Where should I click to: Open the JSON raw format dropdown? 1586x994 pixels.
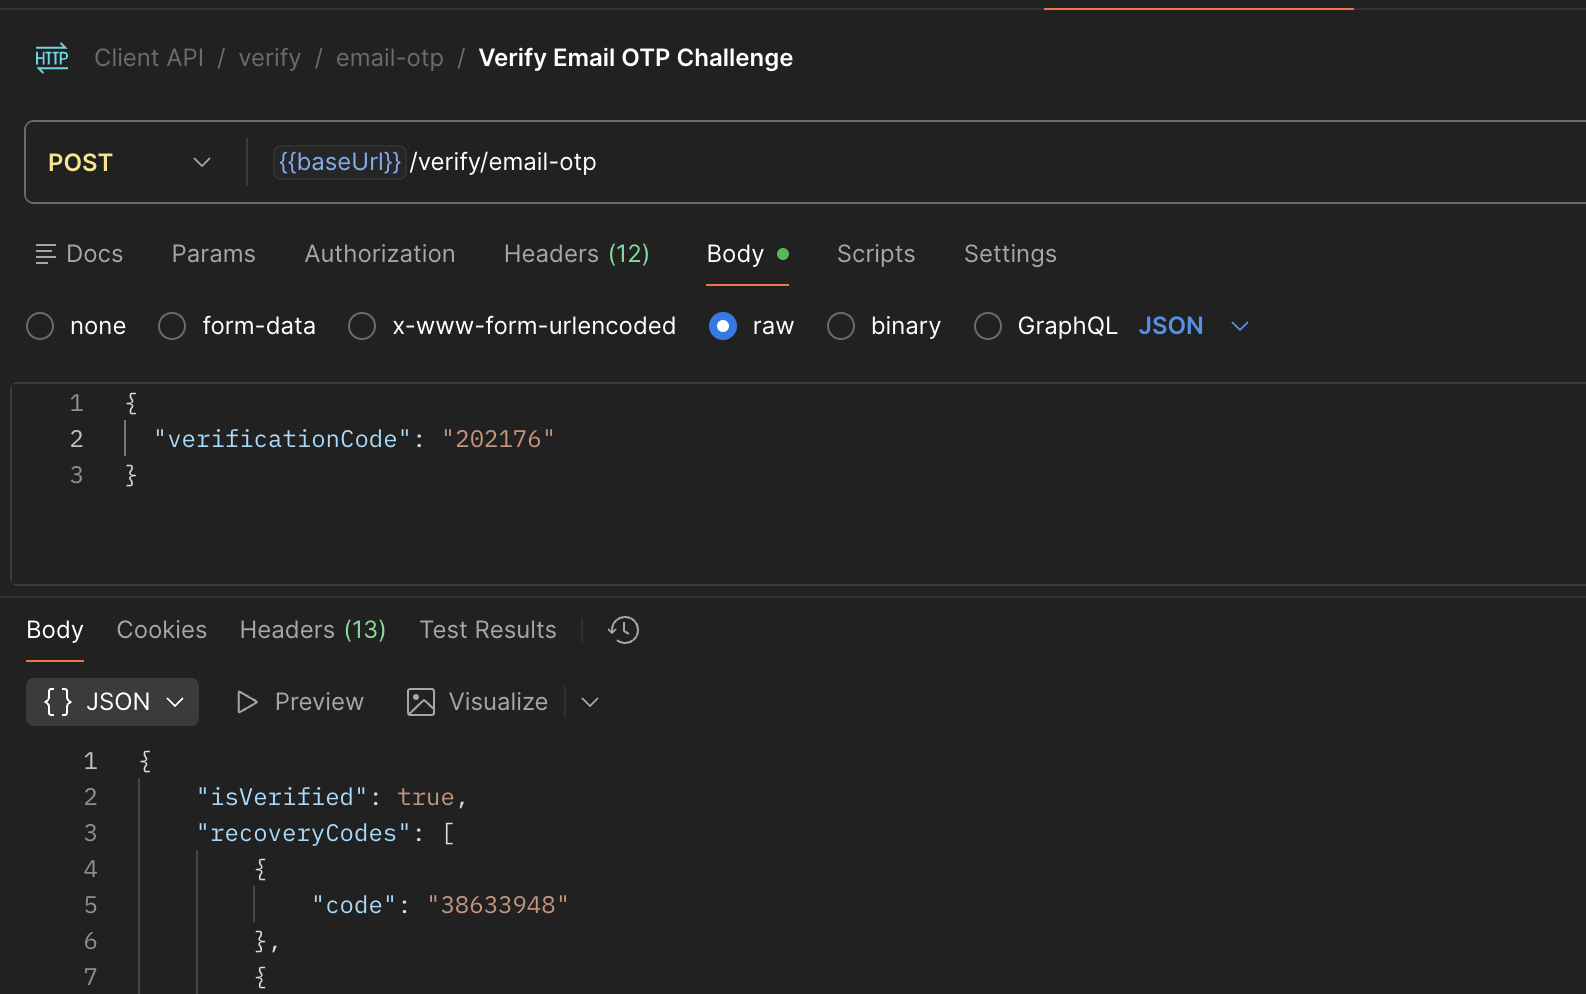[1194, 326]
